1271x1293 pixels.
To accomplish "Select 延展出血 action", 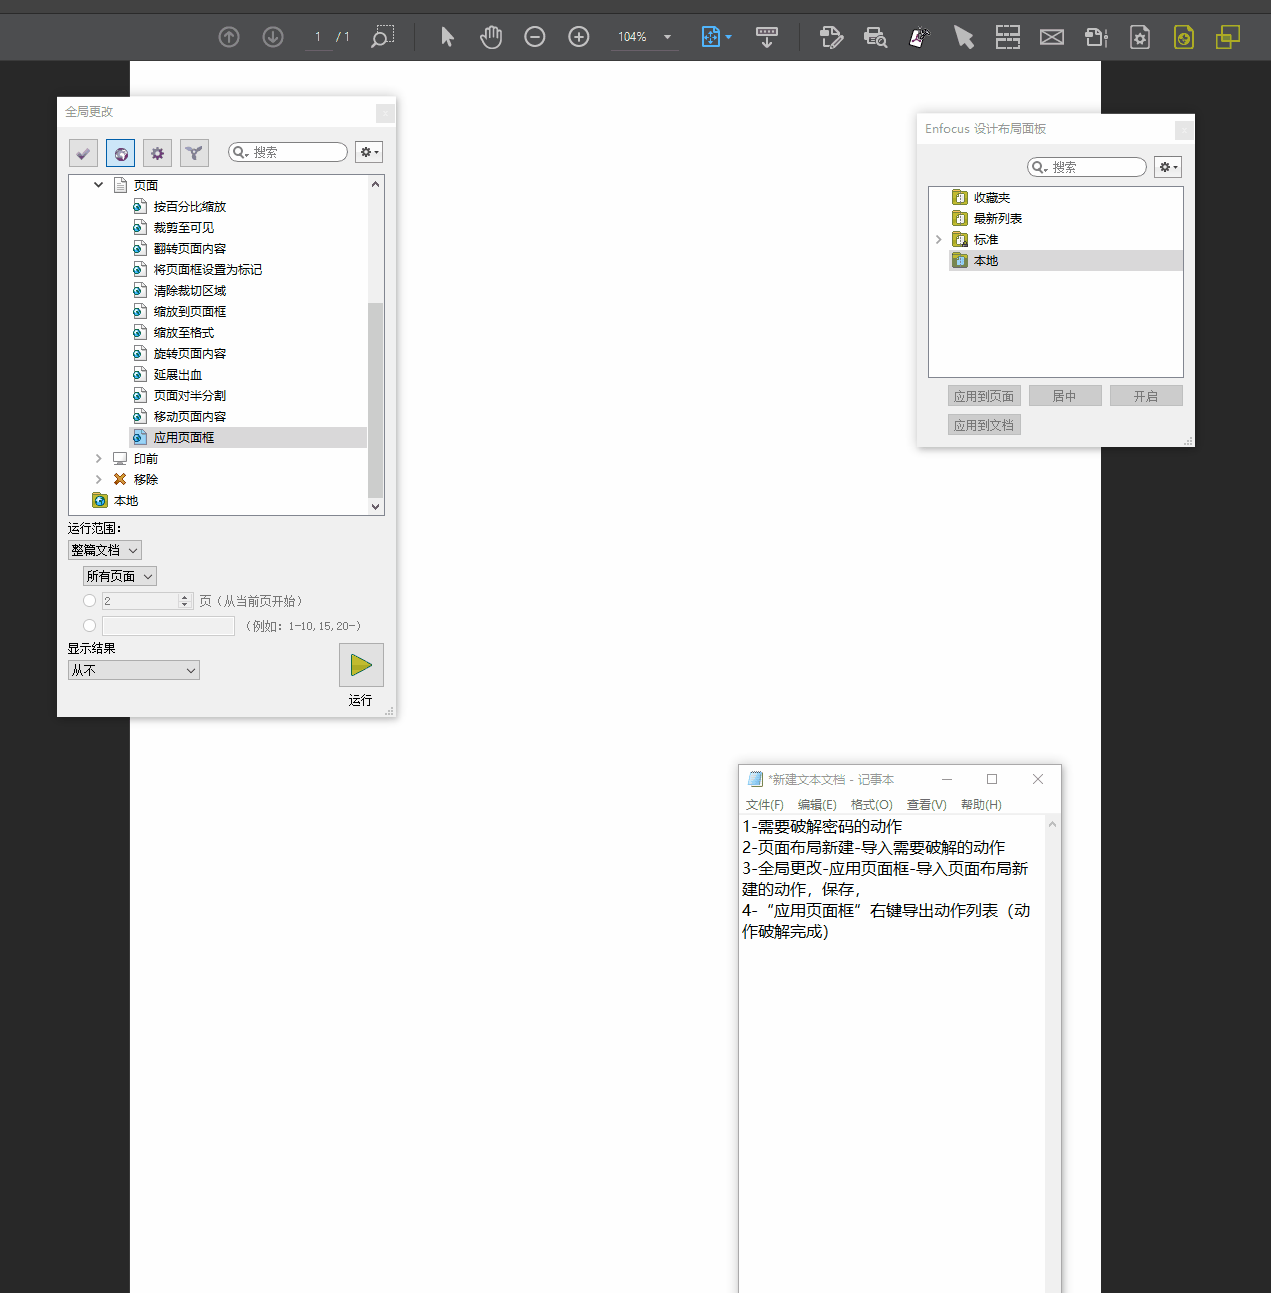I will click(178, 374).
